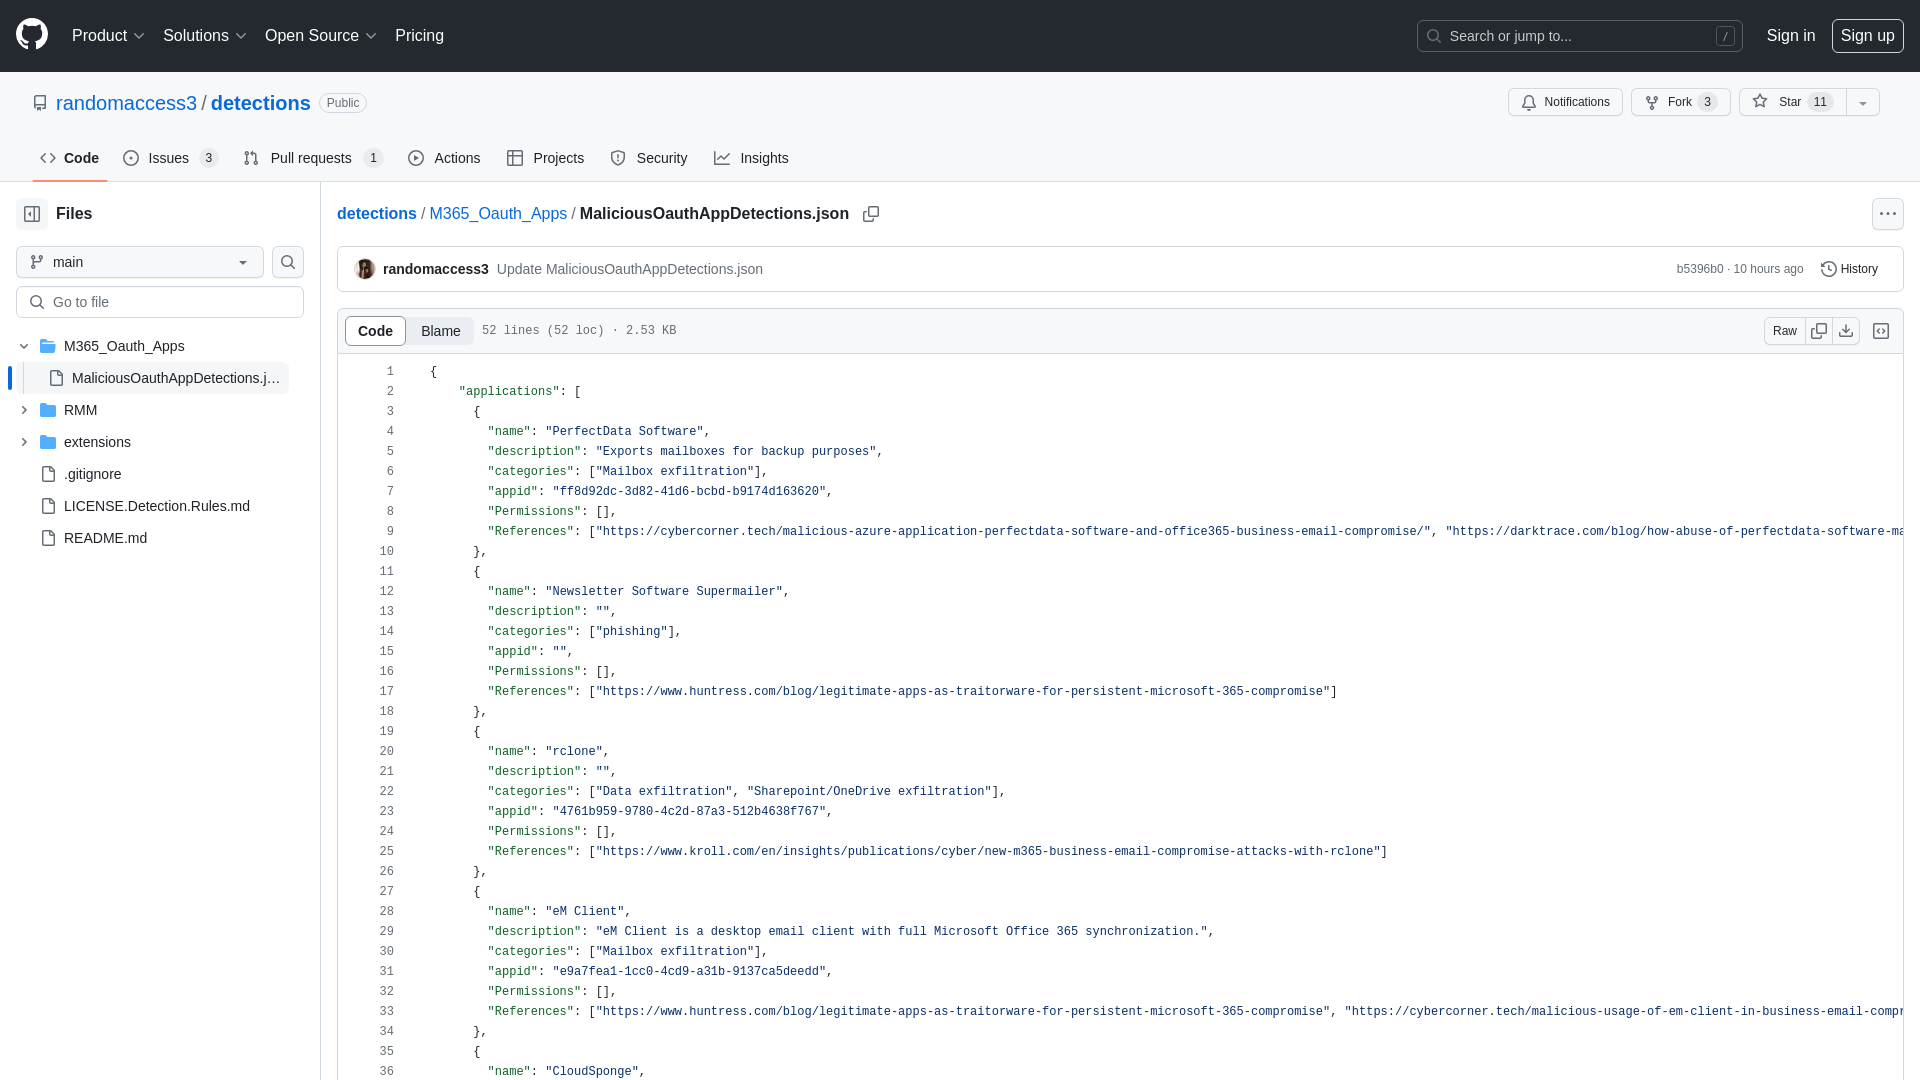The width and height of the screenshot is (1920, 1080).
Task: Open the star lists dropdown arrow
Action: pos(1863,102)
